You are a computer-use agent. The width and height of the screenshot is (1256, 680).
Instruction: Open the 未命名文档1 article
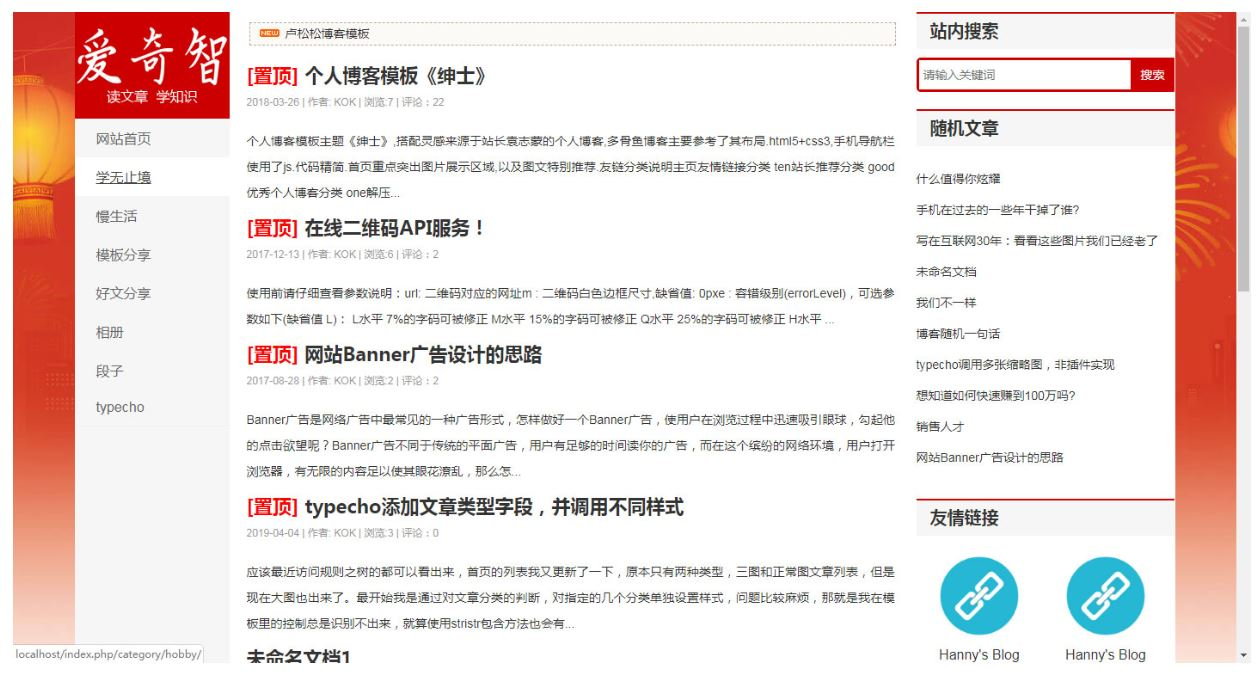[x=298, y=656]
